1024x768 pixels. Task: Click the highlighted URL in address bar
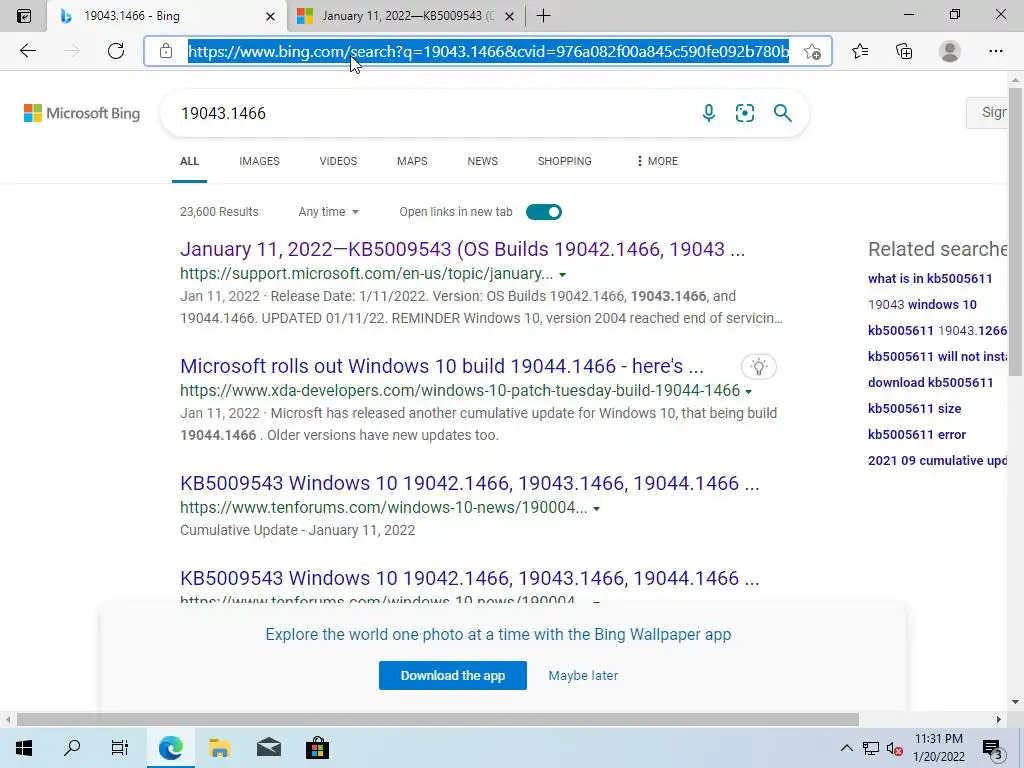488,51
